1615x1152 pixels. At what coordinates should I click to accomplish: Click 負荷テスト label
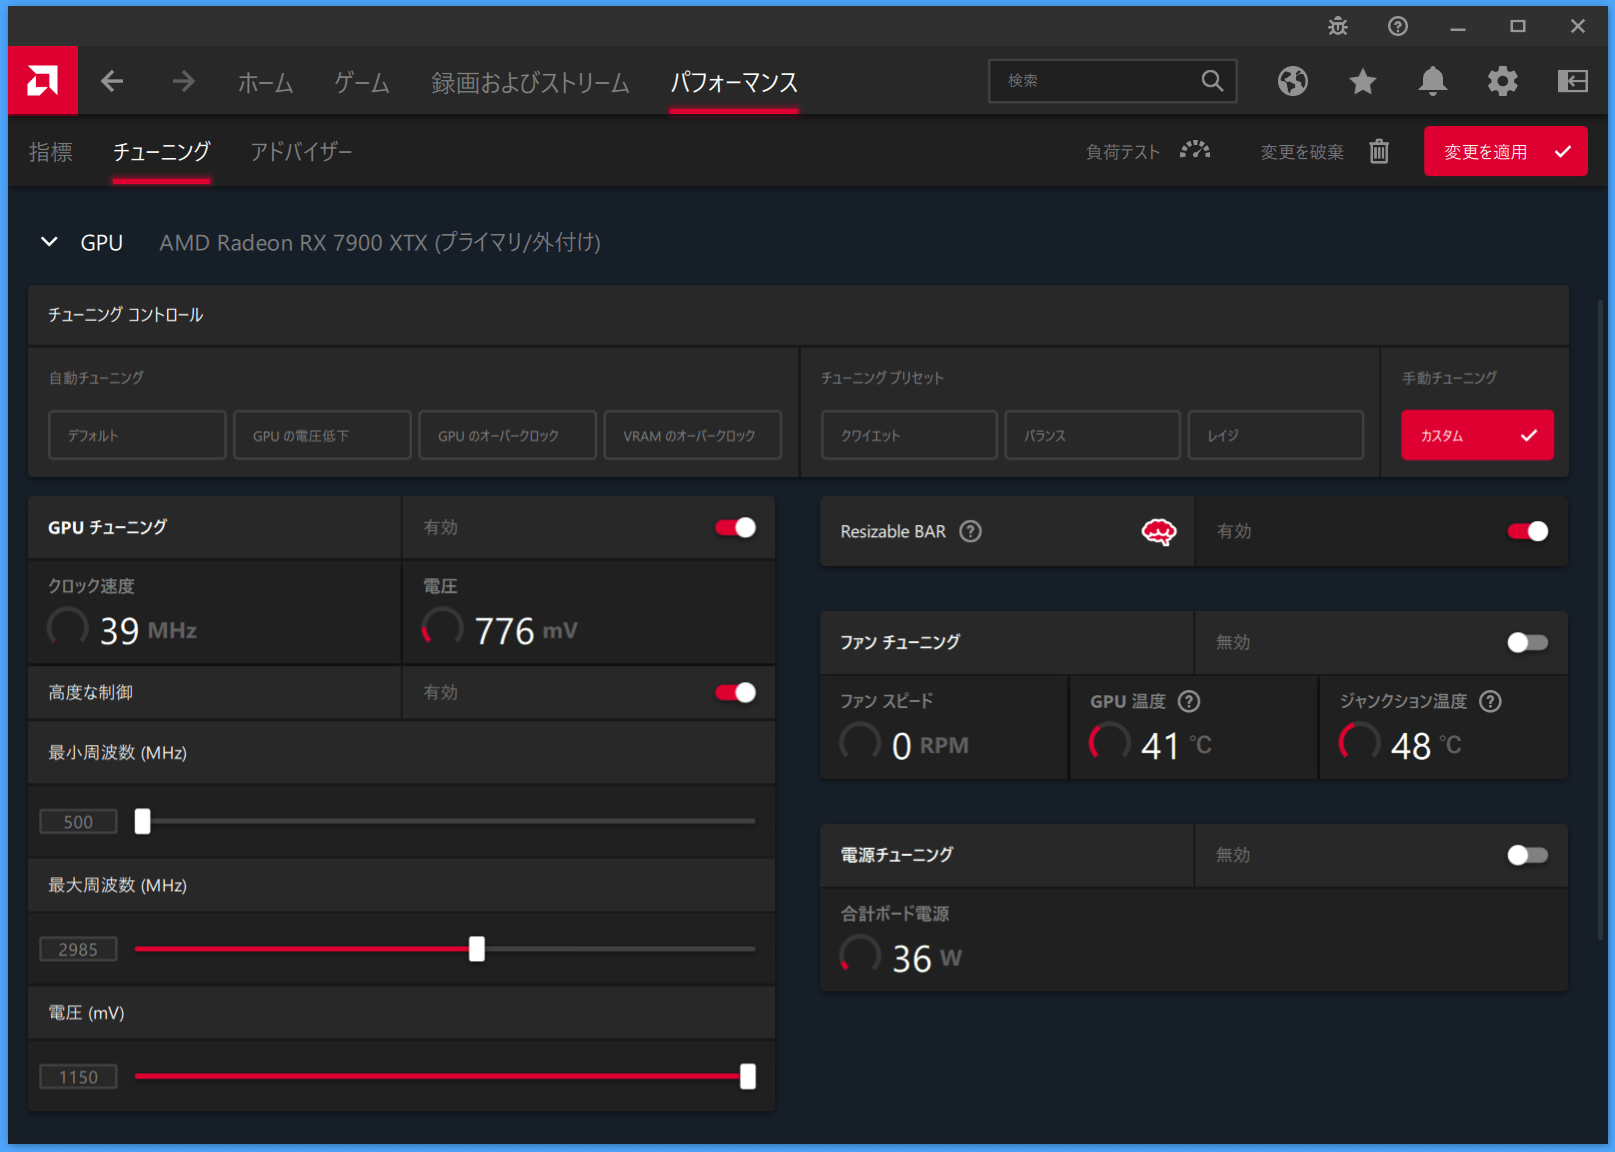[x=1123, y=152]
